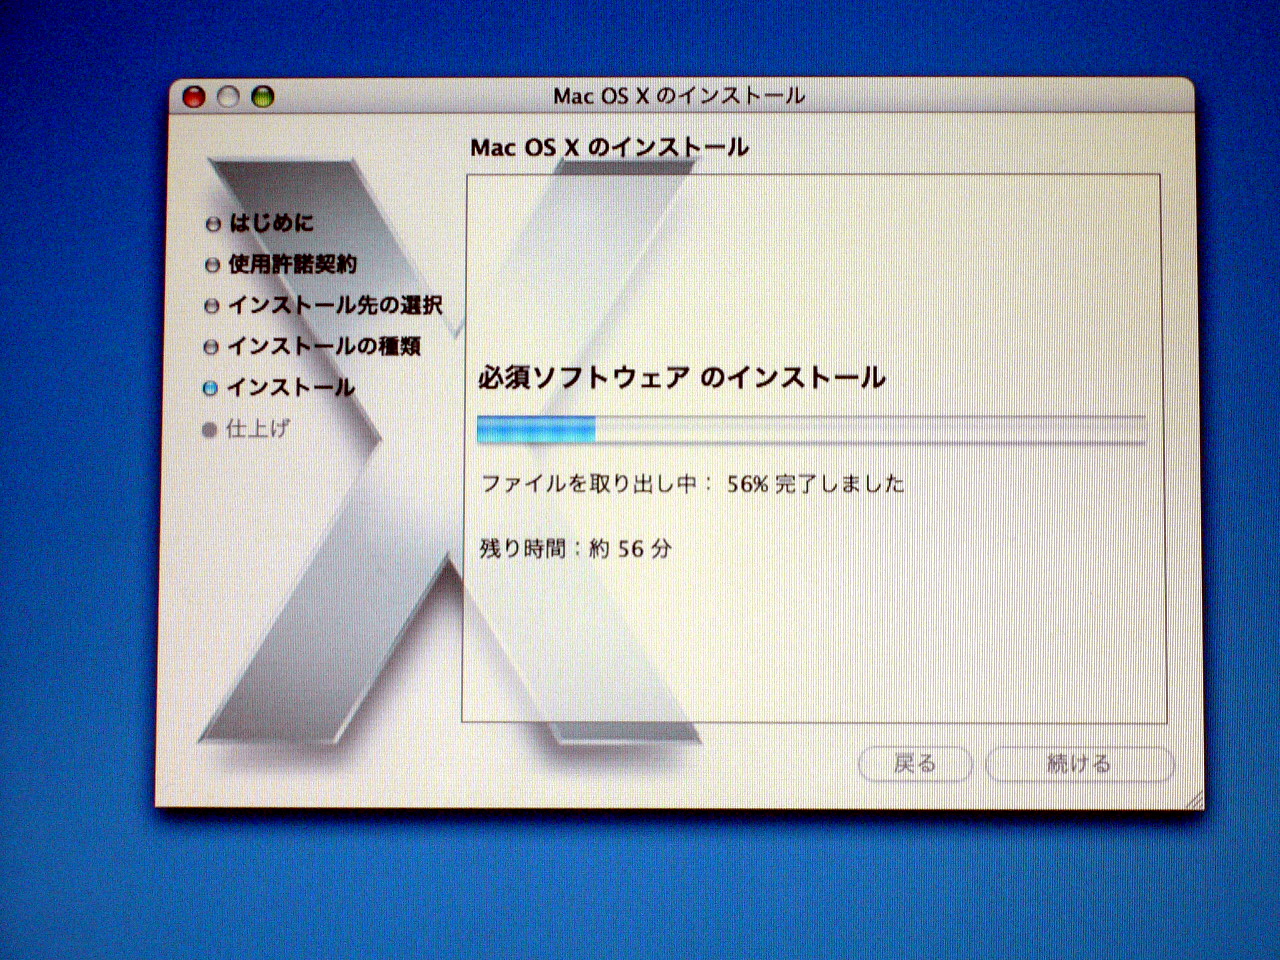Click the bullet beside 使用許諾契約

tap(212, 265)
